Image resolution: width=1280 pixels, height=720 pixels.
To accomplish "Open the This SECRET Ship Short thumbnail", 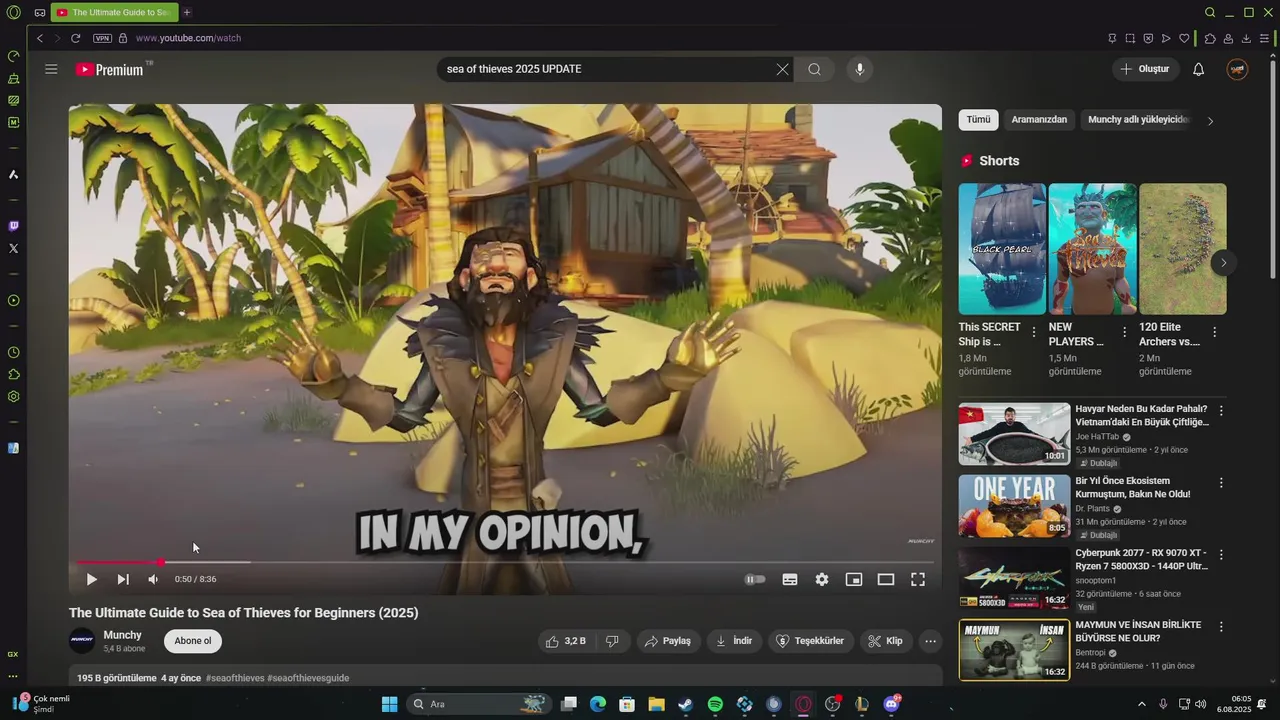I will pyautogui.click(x=1002, y=249).
